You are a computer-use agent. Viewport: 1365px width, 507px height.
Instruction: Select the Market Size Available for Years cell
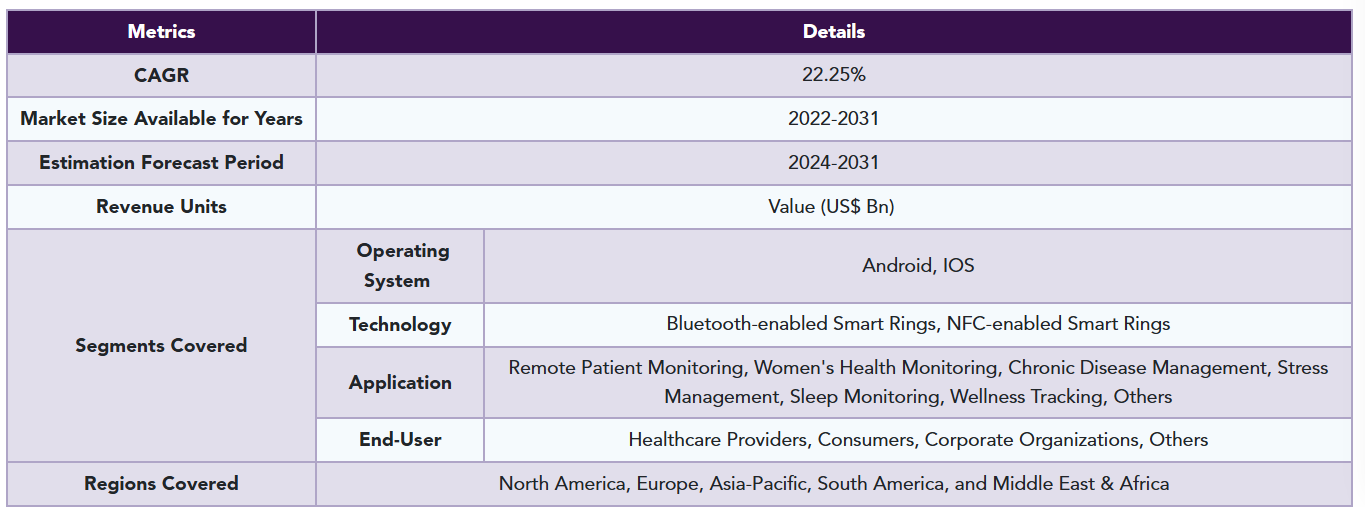point(161,119)
